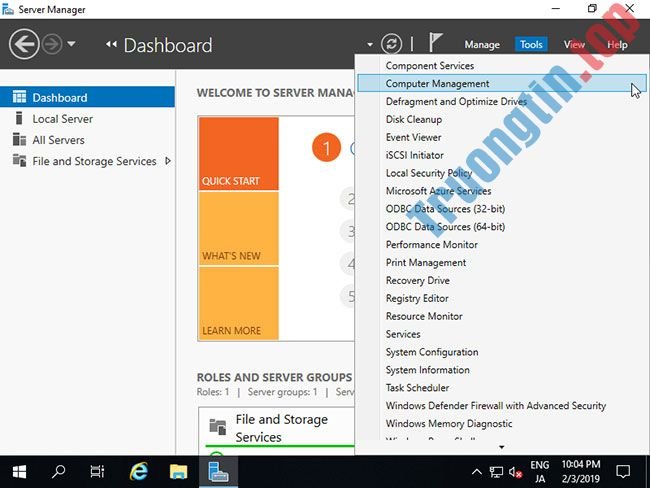Click the Refresh icon in the header
650x488 pixels.
391,44
